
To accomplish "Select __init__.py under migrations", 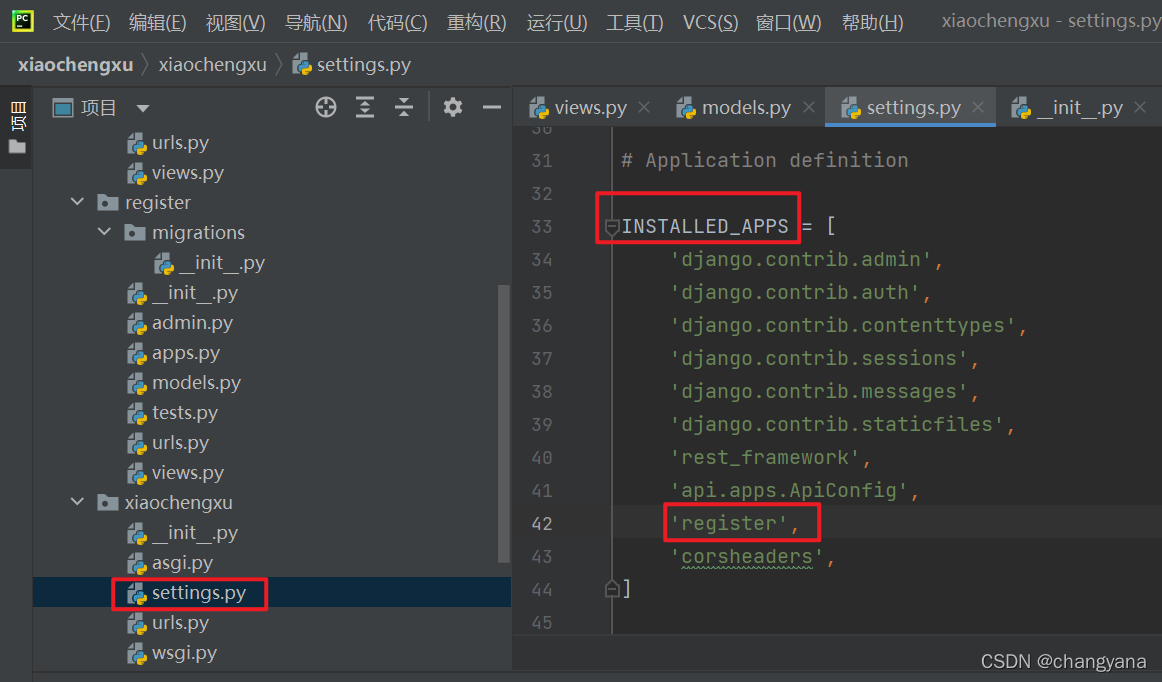I will 210,262.
